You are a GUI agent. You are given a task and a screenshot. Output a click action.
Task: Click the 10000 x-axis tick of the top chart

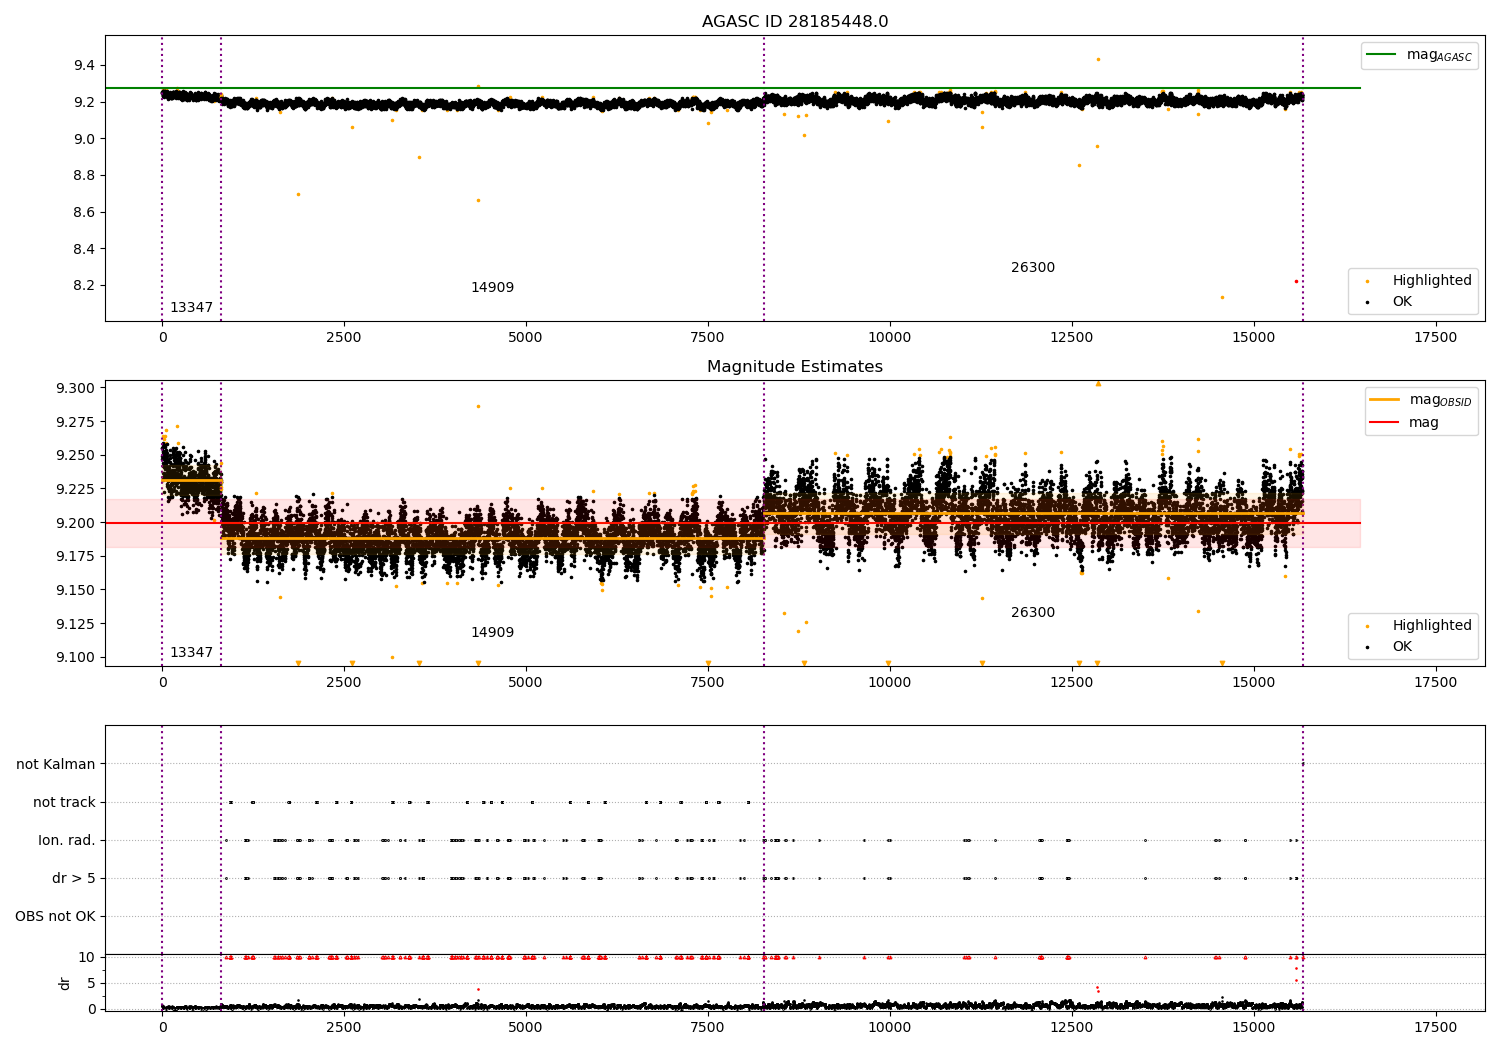[x=889, y=338]
